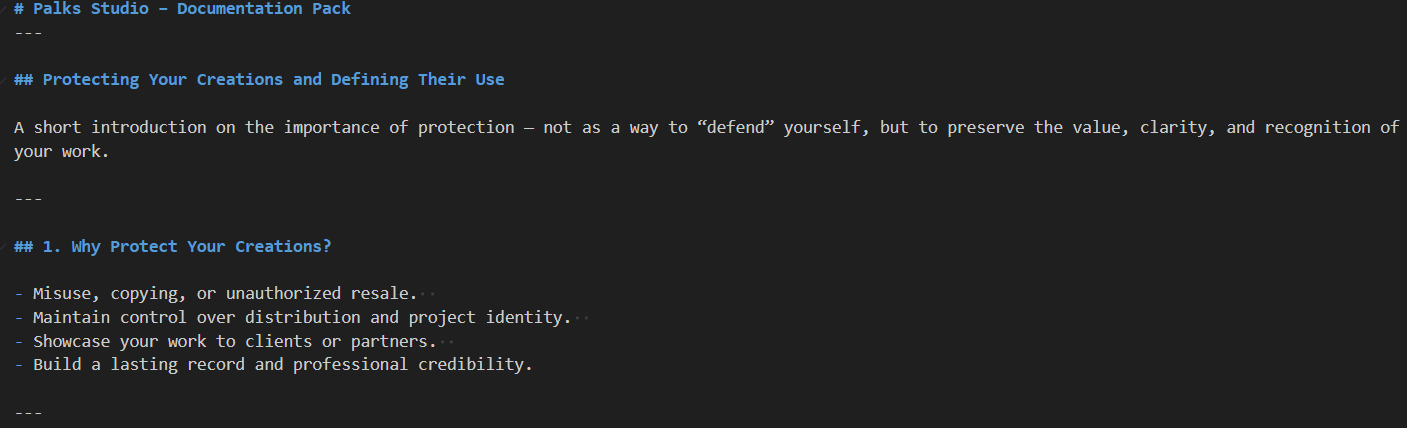Image resolution: width=1407 pixels, height=428 pixels.
Task: Click the last horizontal rule at bottom
Action: (x=28, y=412)
